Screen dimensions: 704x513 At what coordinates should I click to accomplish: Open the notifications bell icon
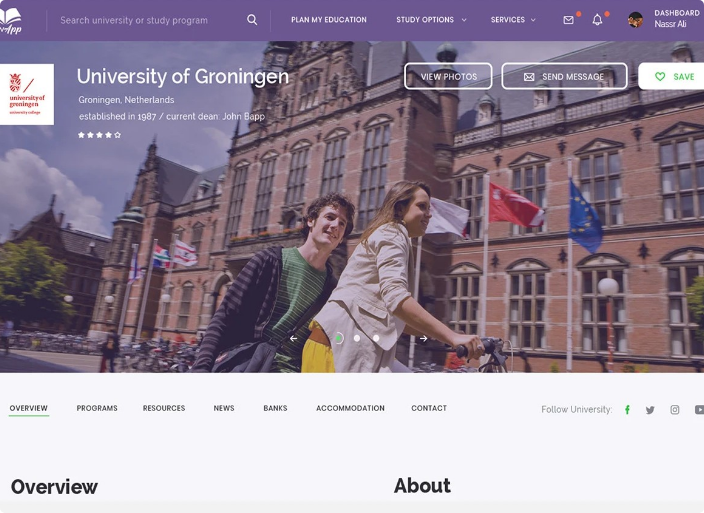597,20
